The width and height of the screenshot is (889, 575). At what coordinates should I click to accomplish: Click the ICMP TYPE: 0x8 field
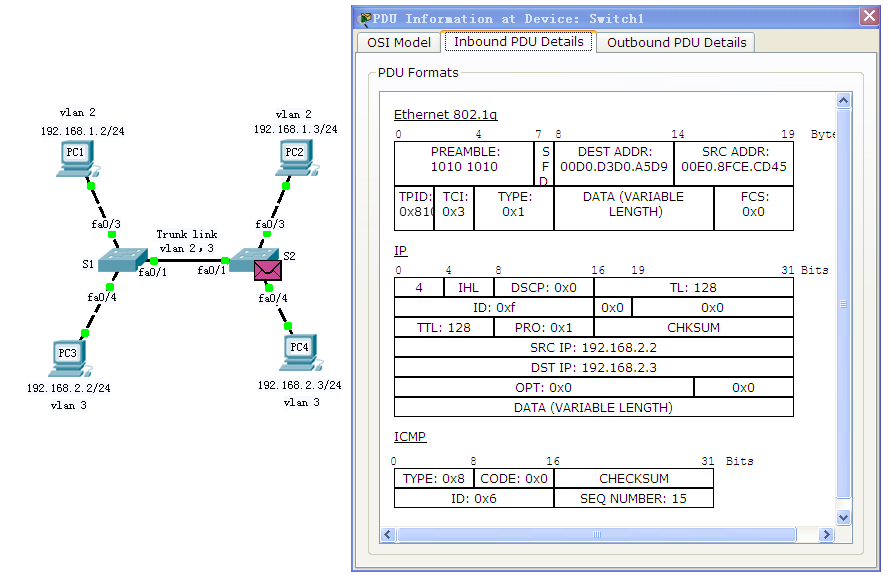pyautogui.click(x=434, y=479)
